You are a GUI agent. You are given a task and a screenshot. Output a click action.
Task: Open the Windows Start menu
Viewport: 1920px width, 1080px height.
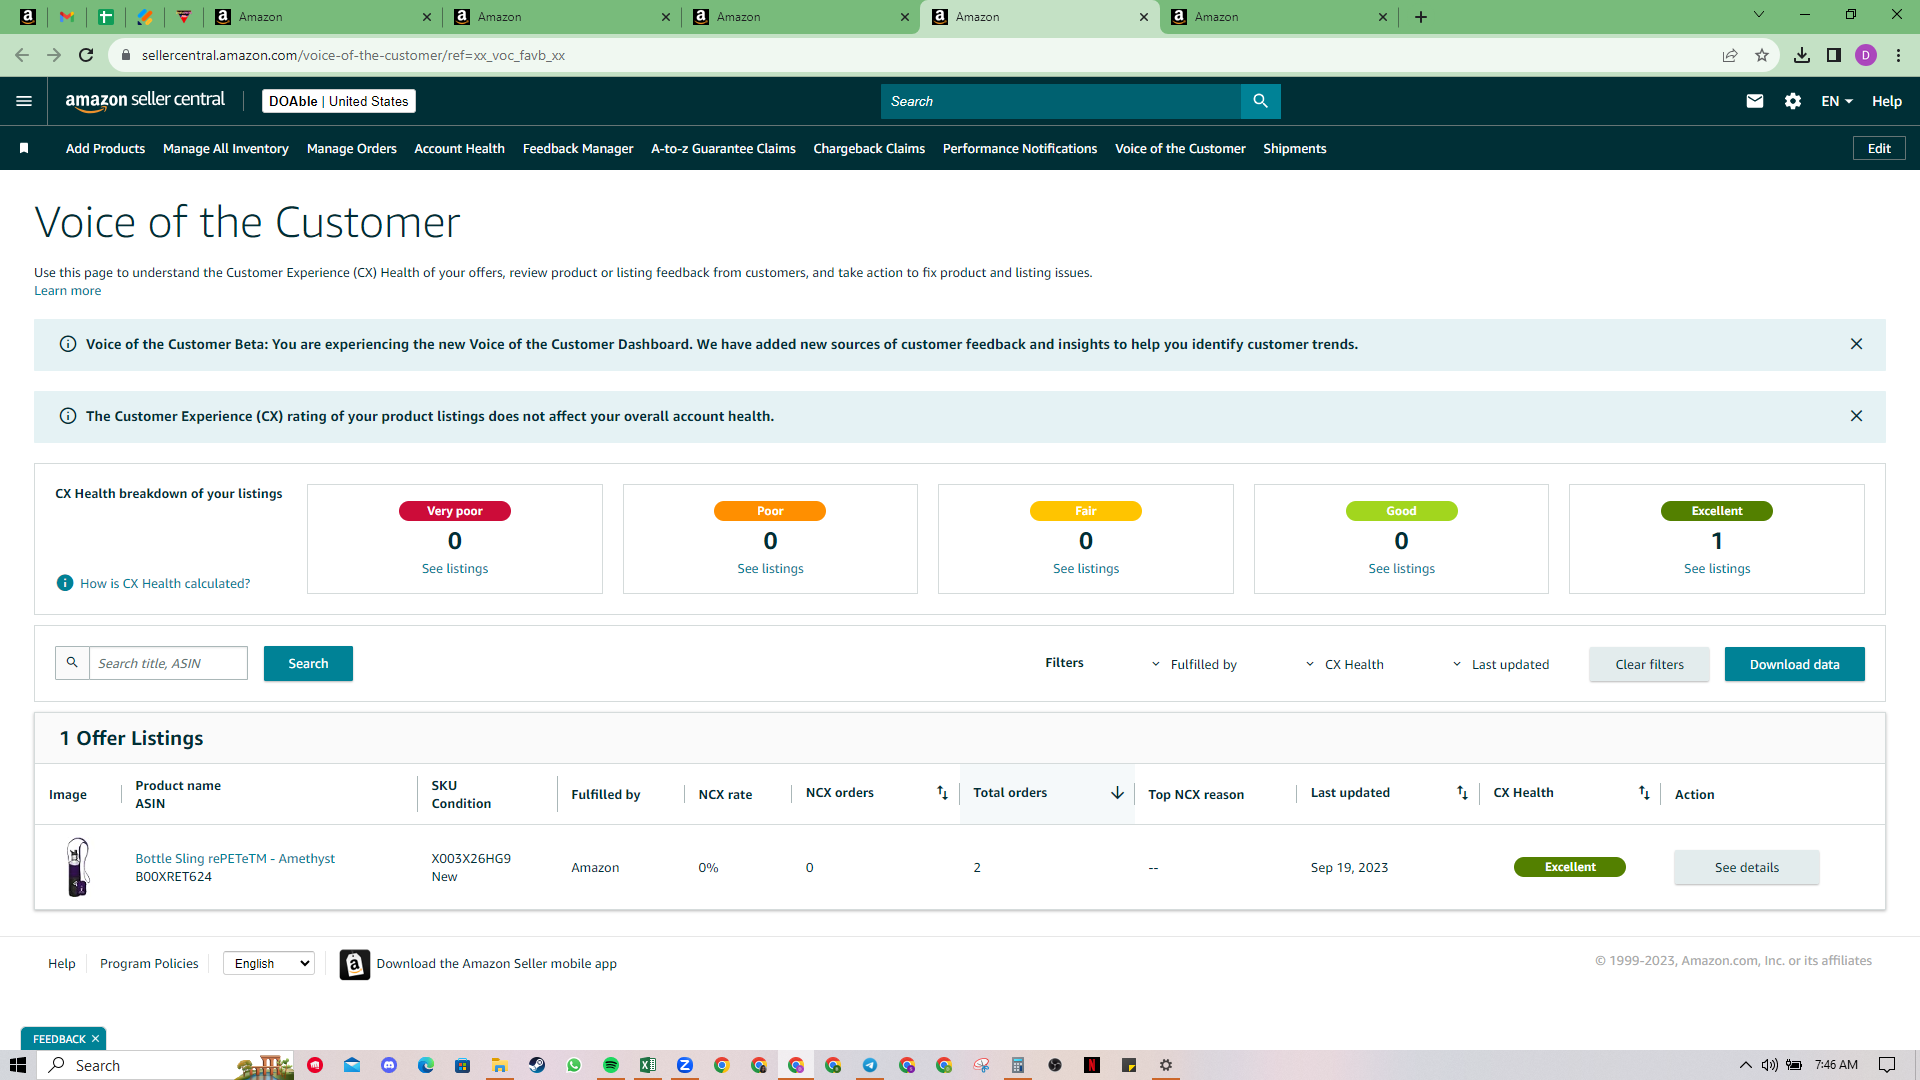click(x=18, y=1065)
